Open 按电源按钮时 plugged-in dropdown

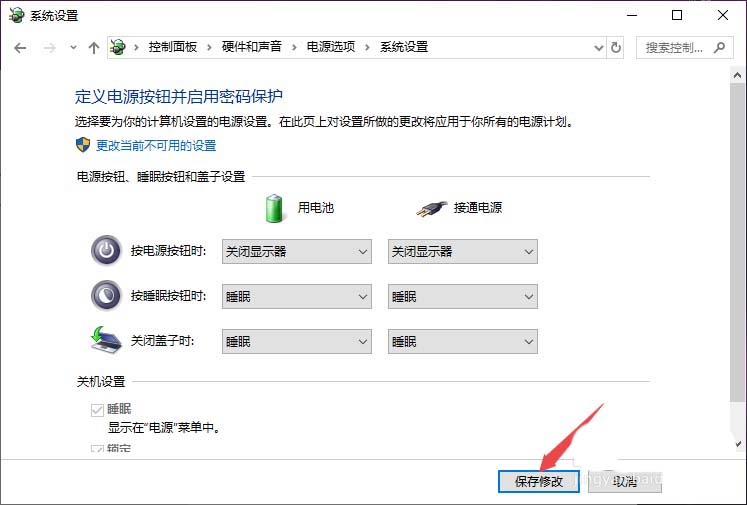pyautogui.click(x=463, y=252)
